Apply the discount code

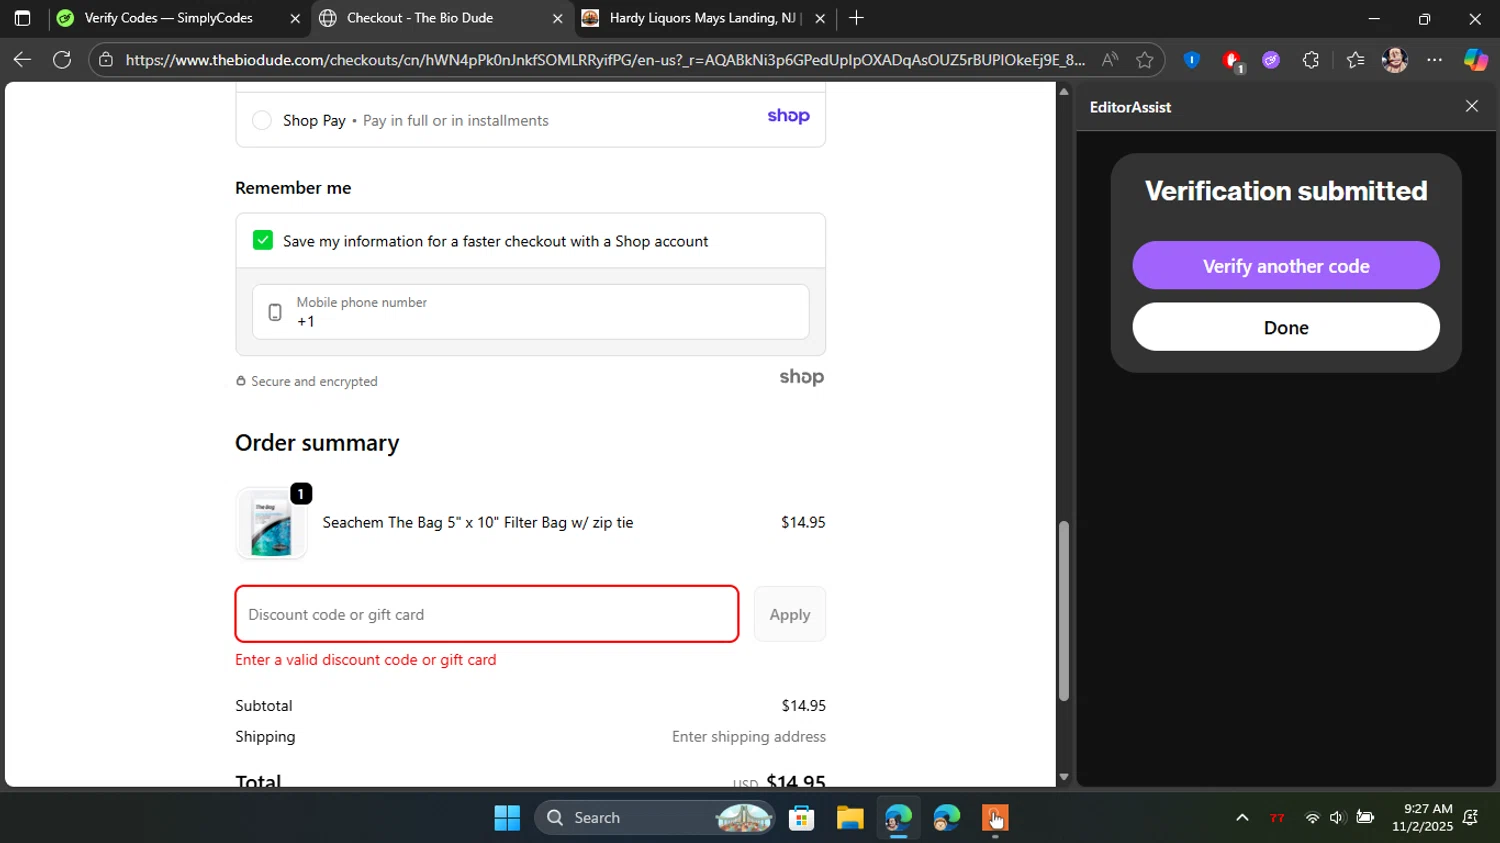[x=790, y=614]
